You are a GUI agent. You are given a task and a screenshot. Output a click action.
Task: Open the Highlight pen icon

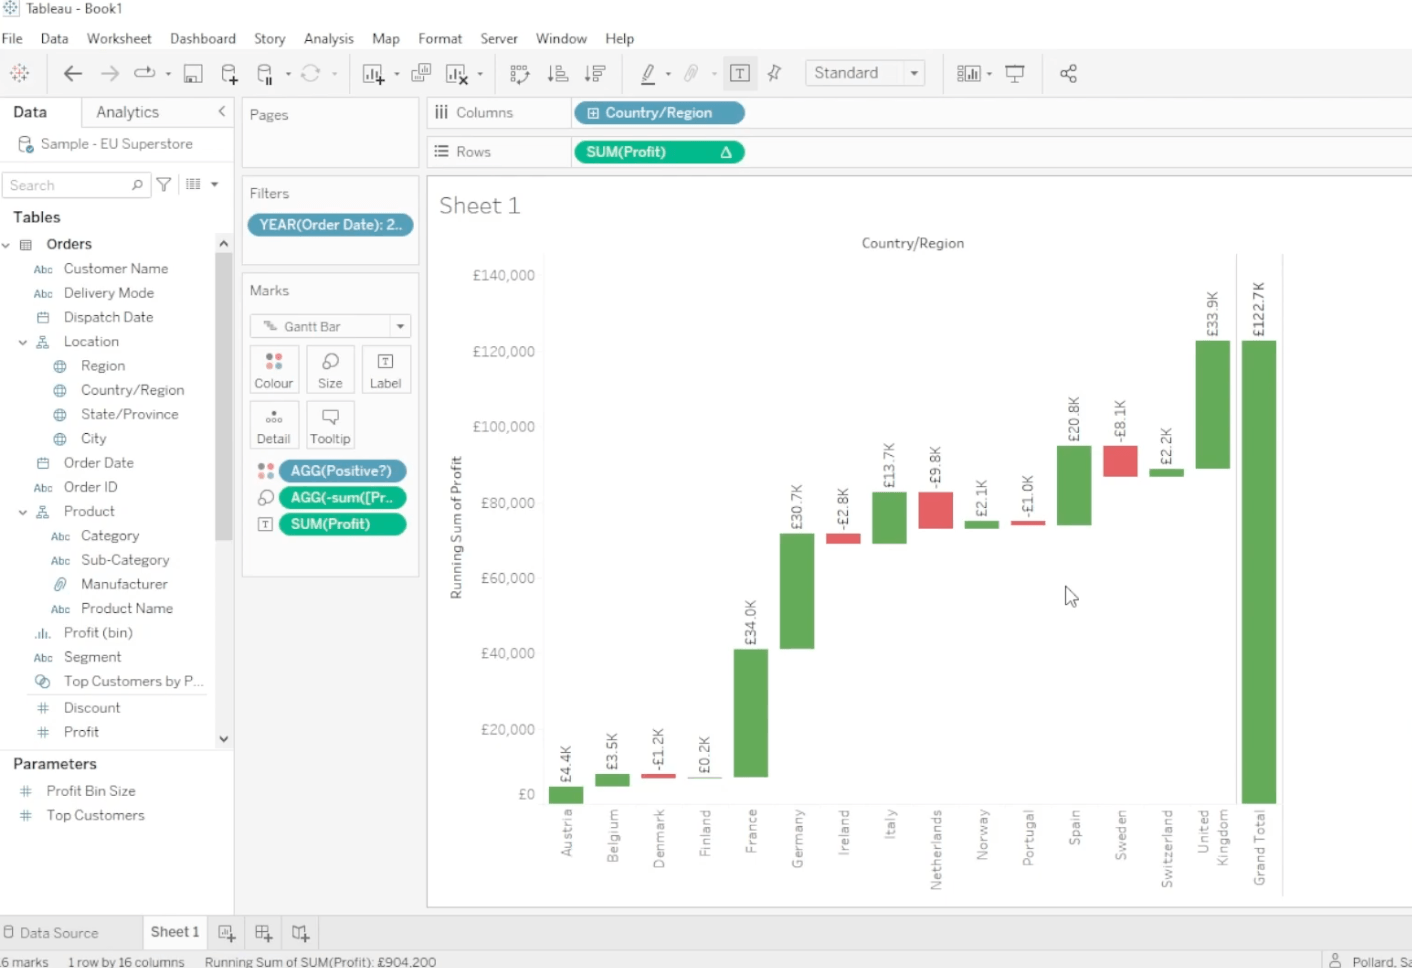[648, 72]
